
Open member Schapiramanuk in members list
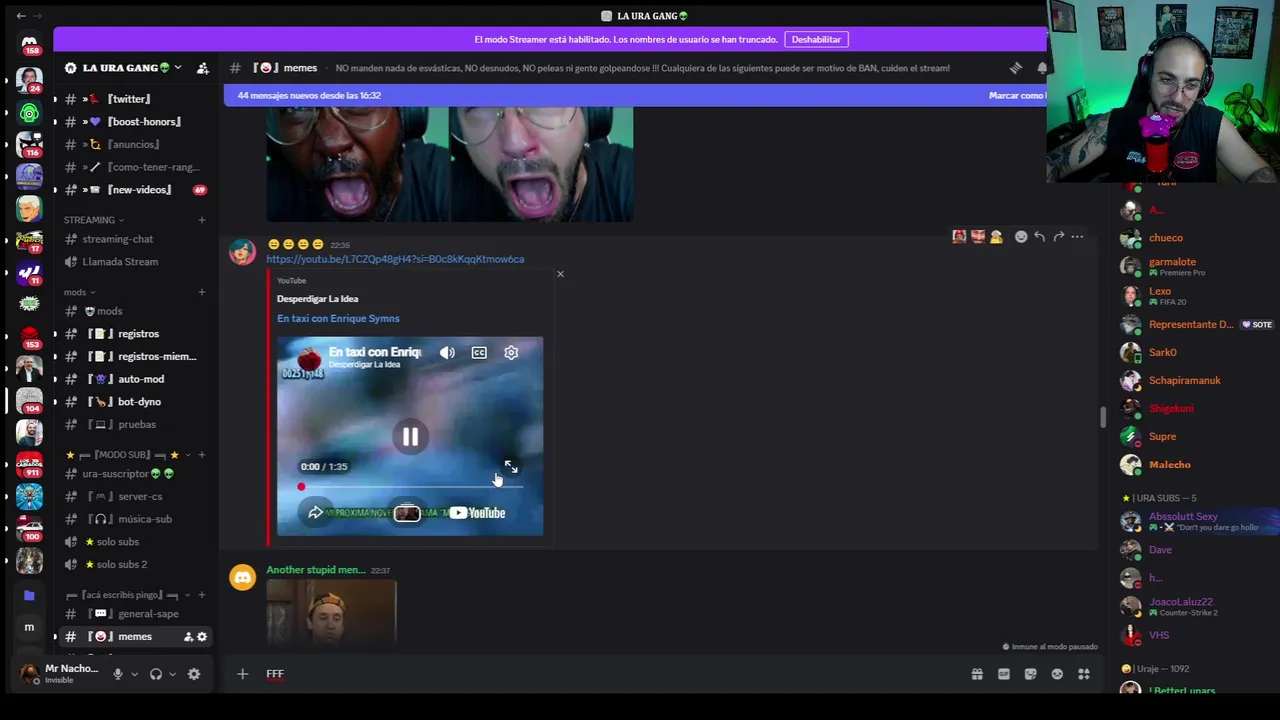coord(1184,380)
